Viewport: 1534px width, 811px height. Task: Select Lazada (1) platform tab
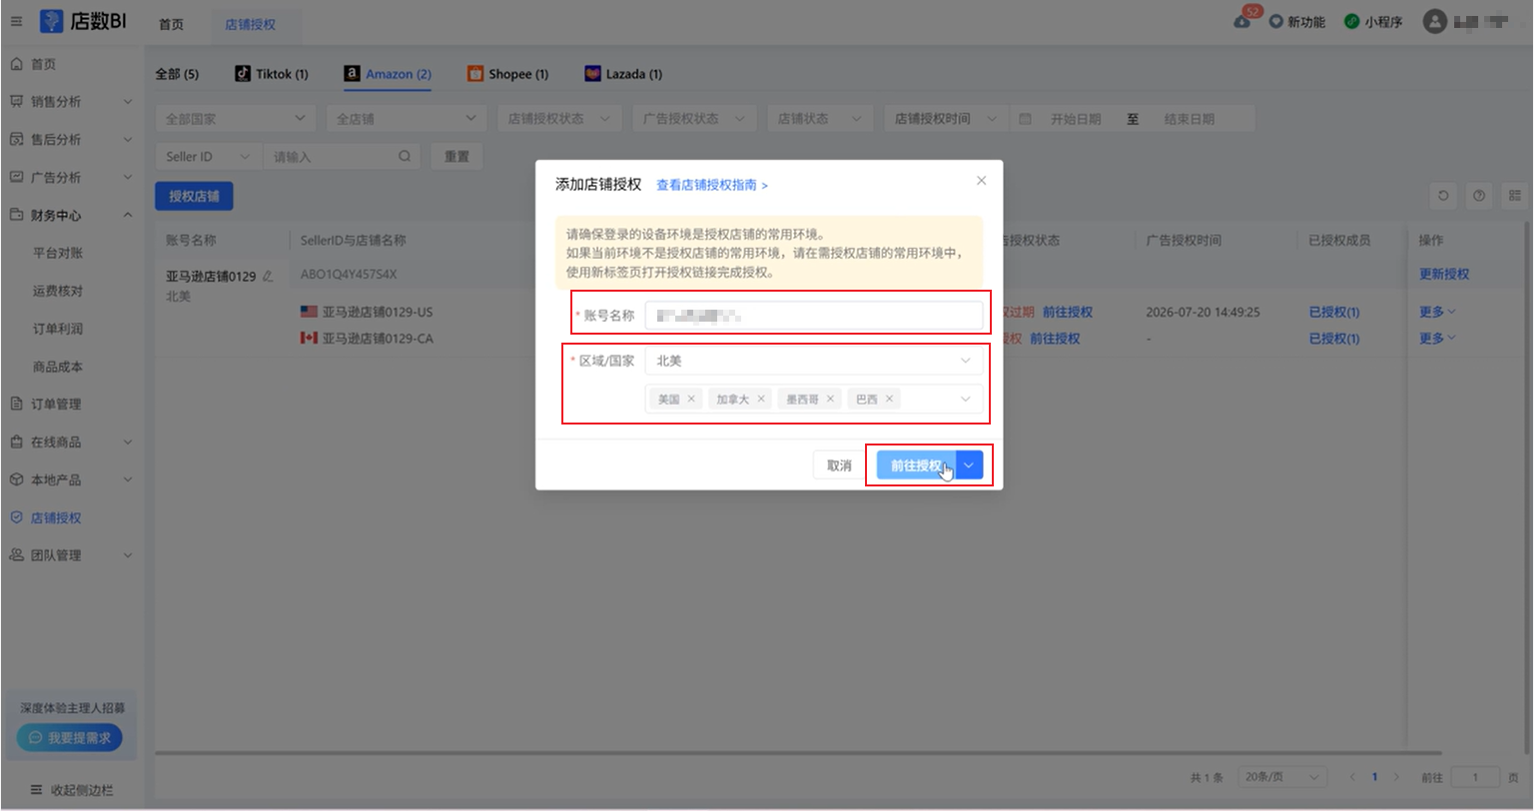[623, 74]
